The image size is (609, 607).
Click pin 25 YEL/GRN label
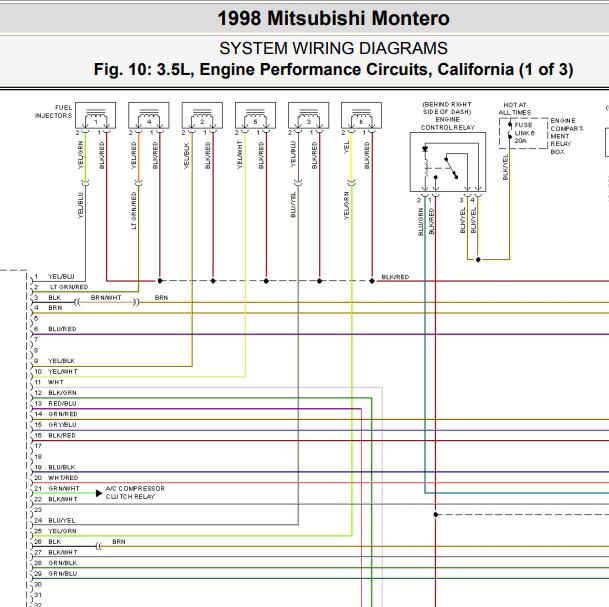click(62, 531)
